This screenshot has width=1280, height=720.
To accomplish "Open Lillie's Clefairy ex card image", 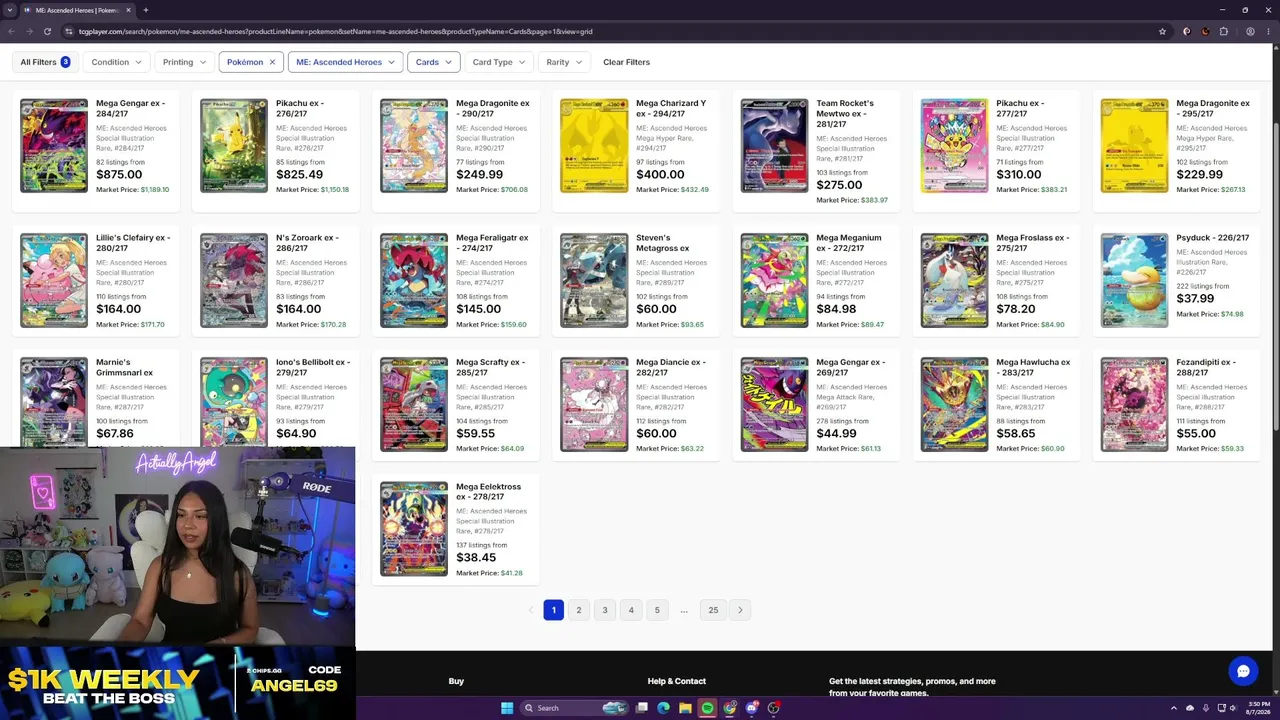I will pos(54,280).
